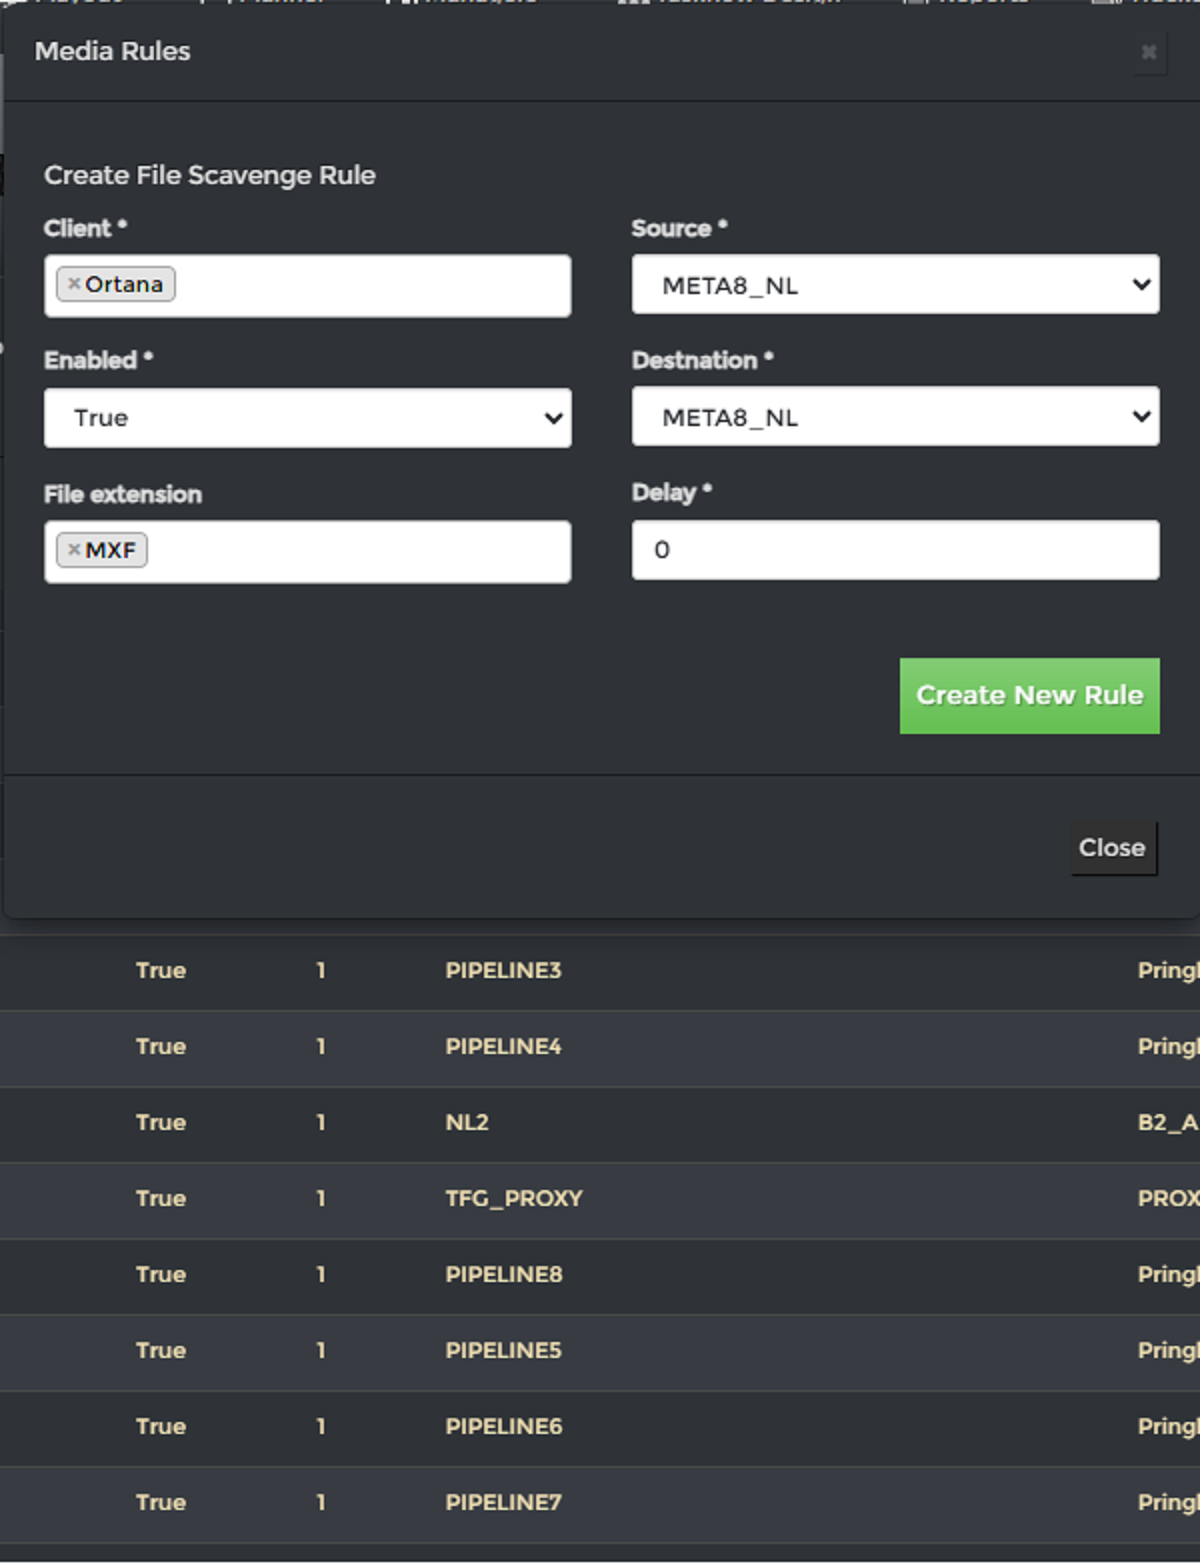Click into the Client input field
The width and height of the screenshot is (1200, 1566).
[x=370, y=286]
